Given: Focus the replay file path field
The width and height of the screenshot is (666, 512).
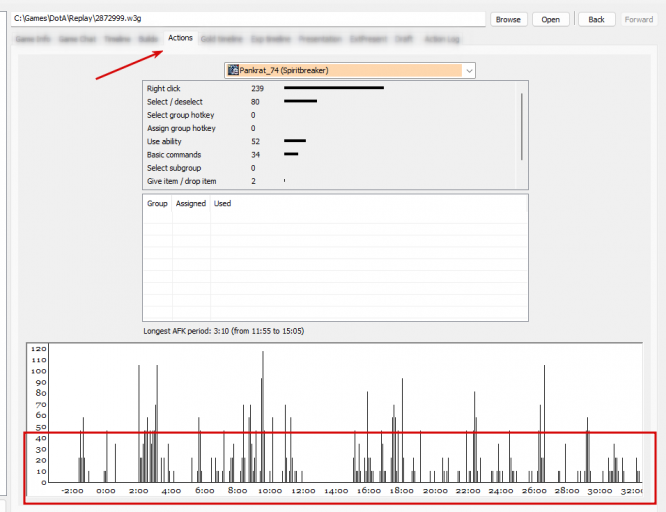Looking at the screenshot, I should pyautogui.click(x=248, y=19).
